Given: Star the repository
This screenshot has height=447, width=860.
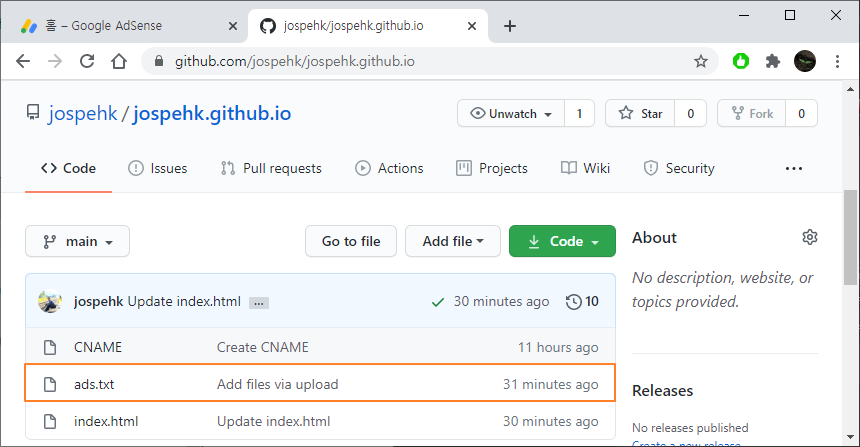Looking at the screenshot, I should click(640, 114).
